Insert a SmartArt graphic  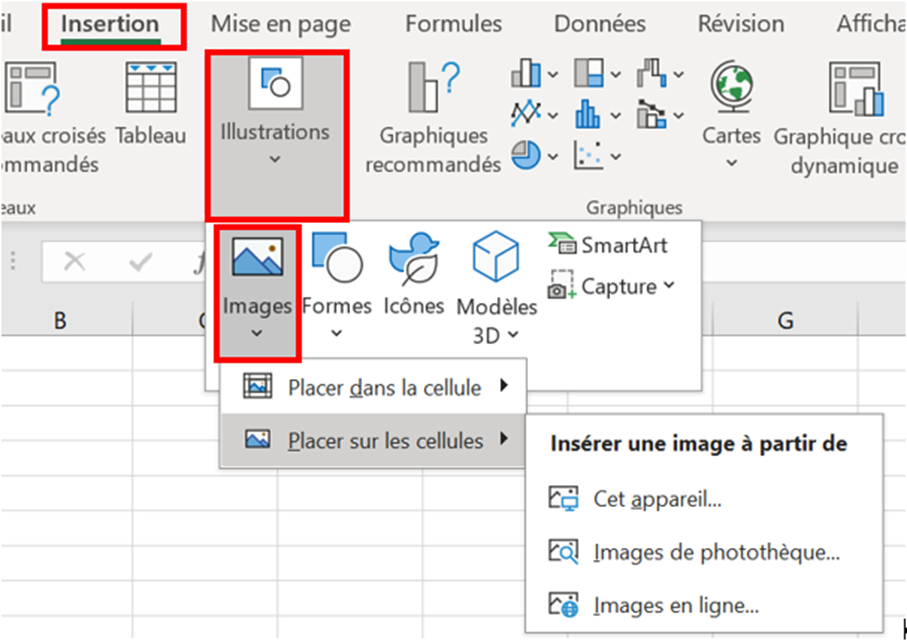pos(607,245)
